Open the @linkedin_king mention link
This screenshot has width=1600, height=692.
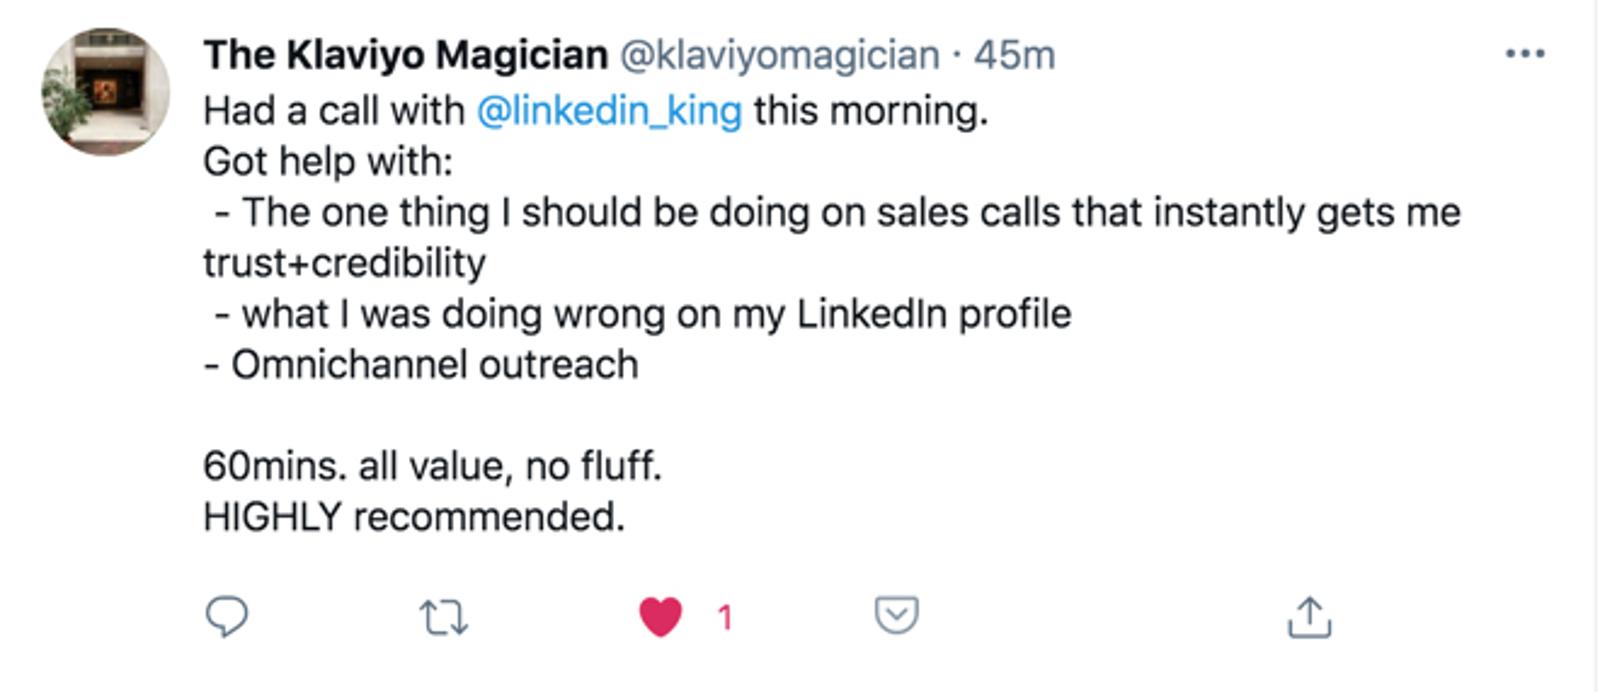click(x=609, y=110)
